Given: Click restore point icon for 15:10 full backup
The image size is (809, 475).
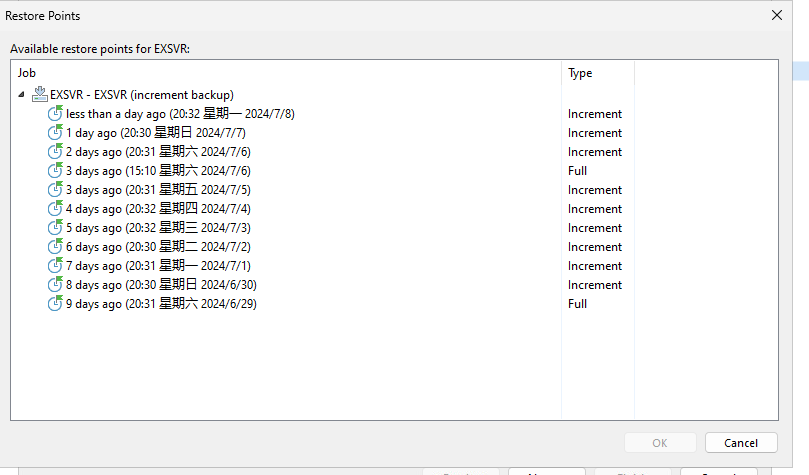Looking at the screenshot, I should [x=55, y=170].
